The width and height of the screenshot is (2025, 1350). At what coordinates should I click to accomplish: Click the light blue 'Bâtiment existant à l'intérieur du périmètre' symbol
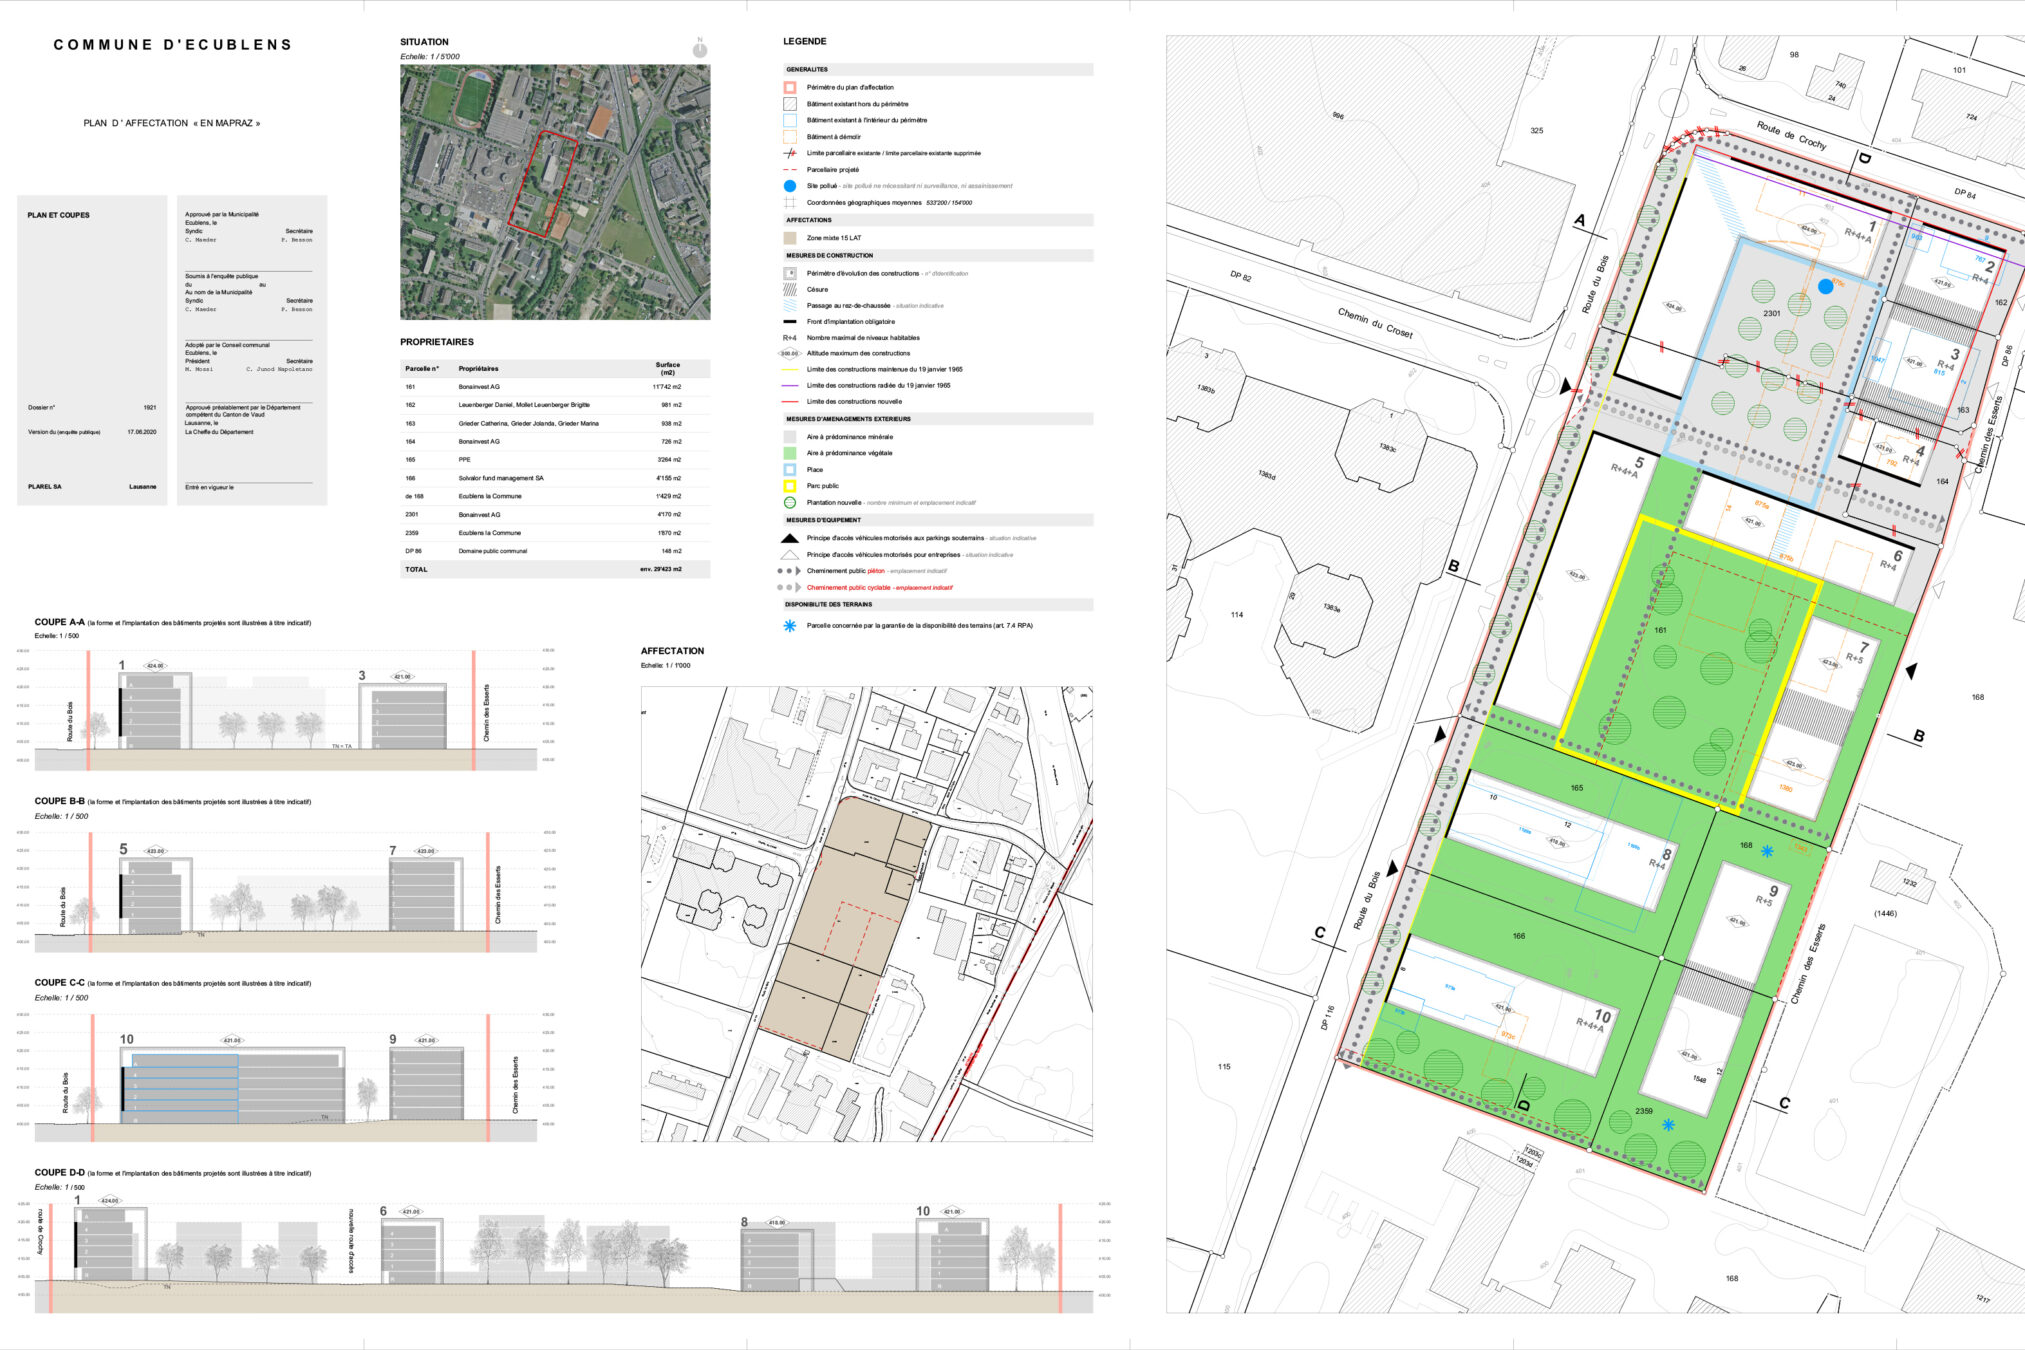(x=789, y=120)
